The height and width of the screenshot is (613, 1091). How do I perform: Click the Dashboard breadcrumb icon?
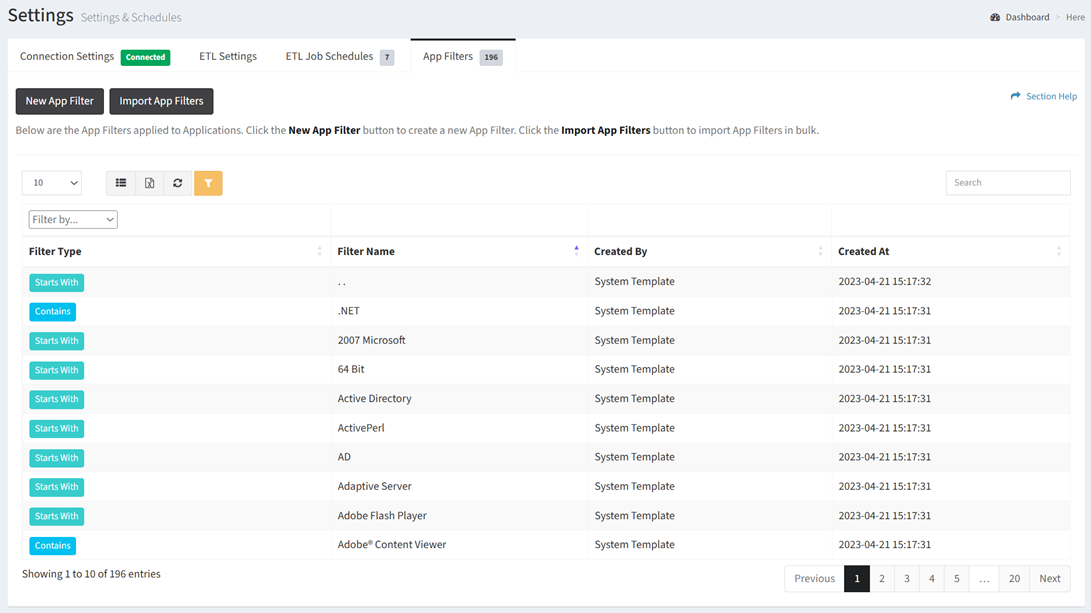995,17
